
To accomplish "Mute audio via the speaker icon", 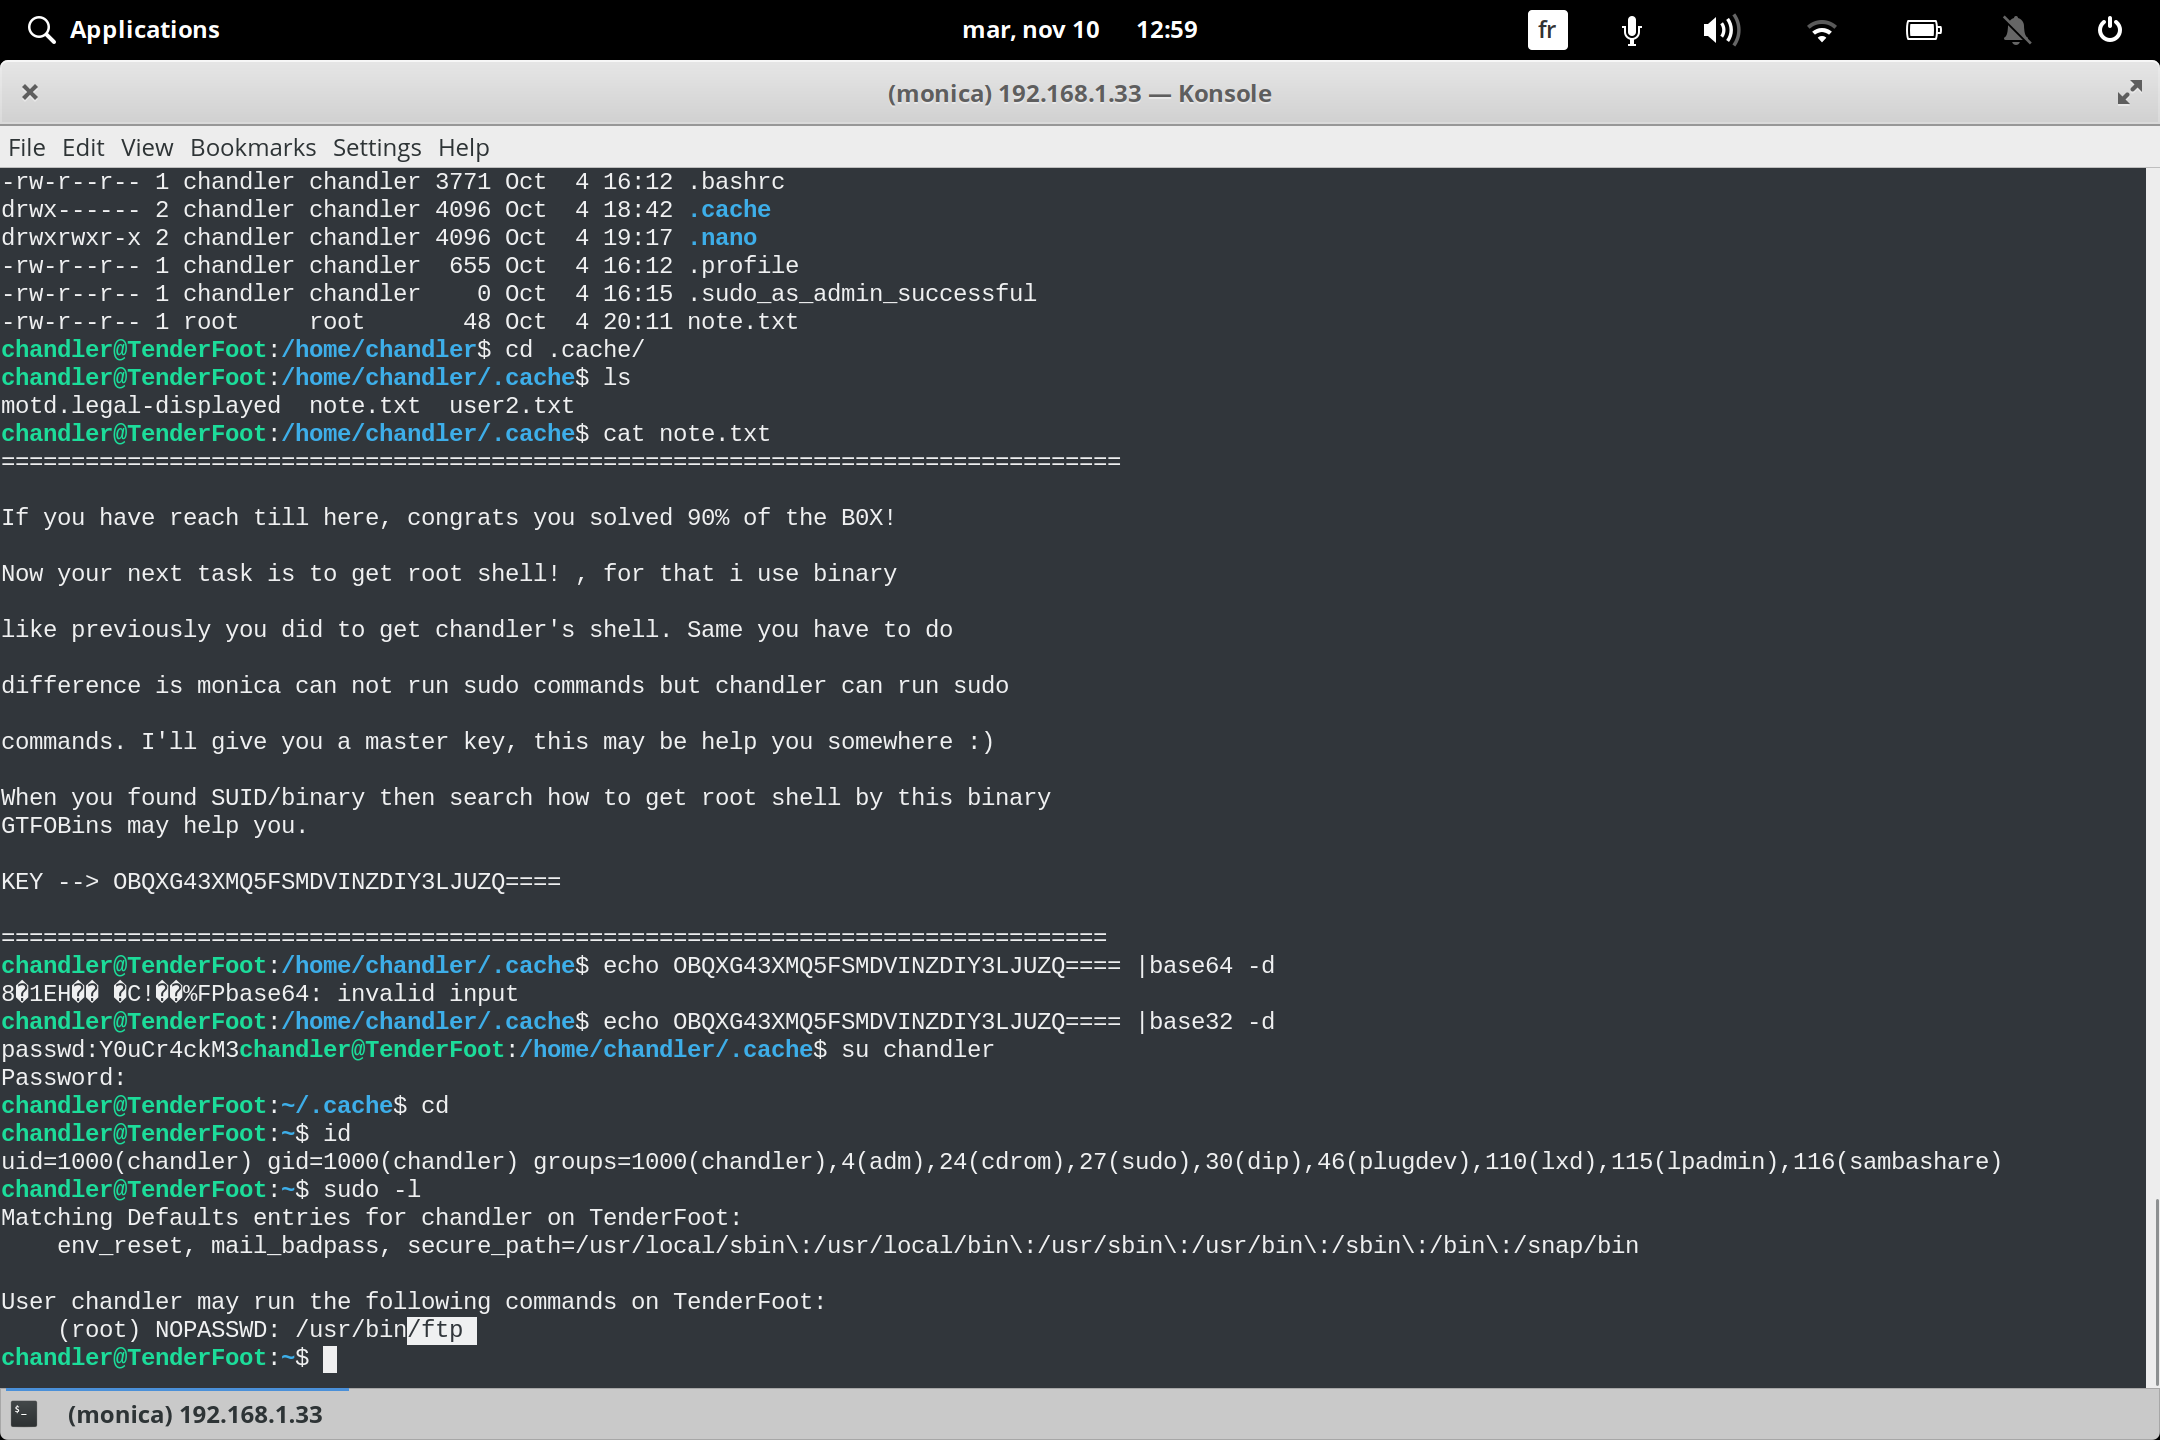I will [x=1721, y=30].
